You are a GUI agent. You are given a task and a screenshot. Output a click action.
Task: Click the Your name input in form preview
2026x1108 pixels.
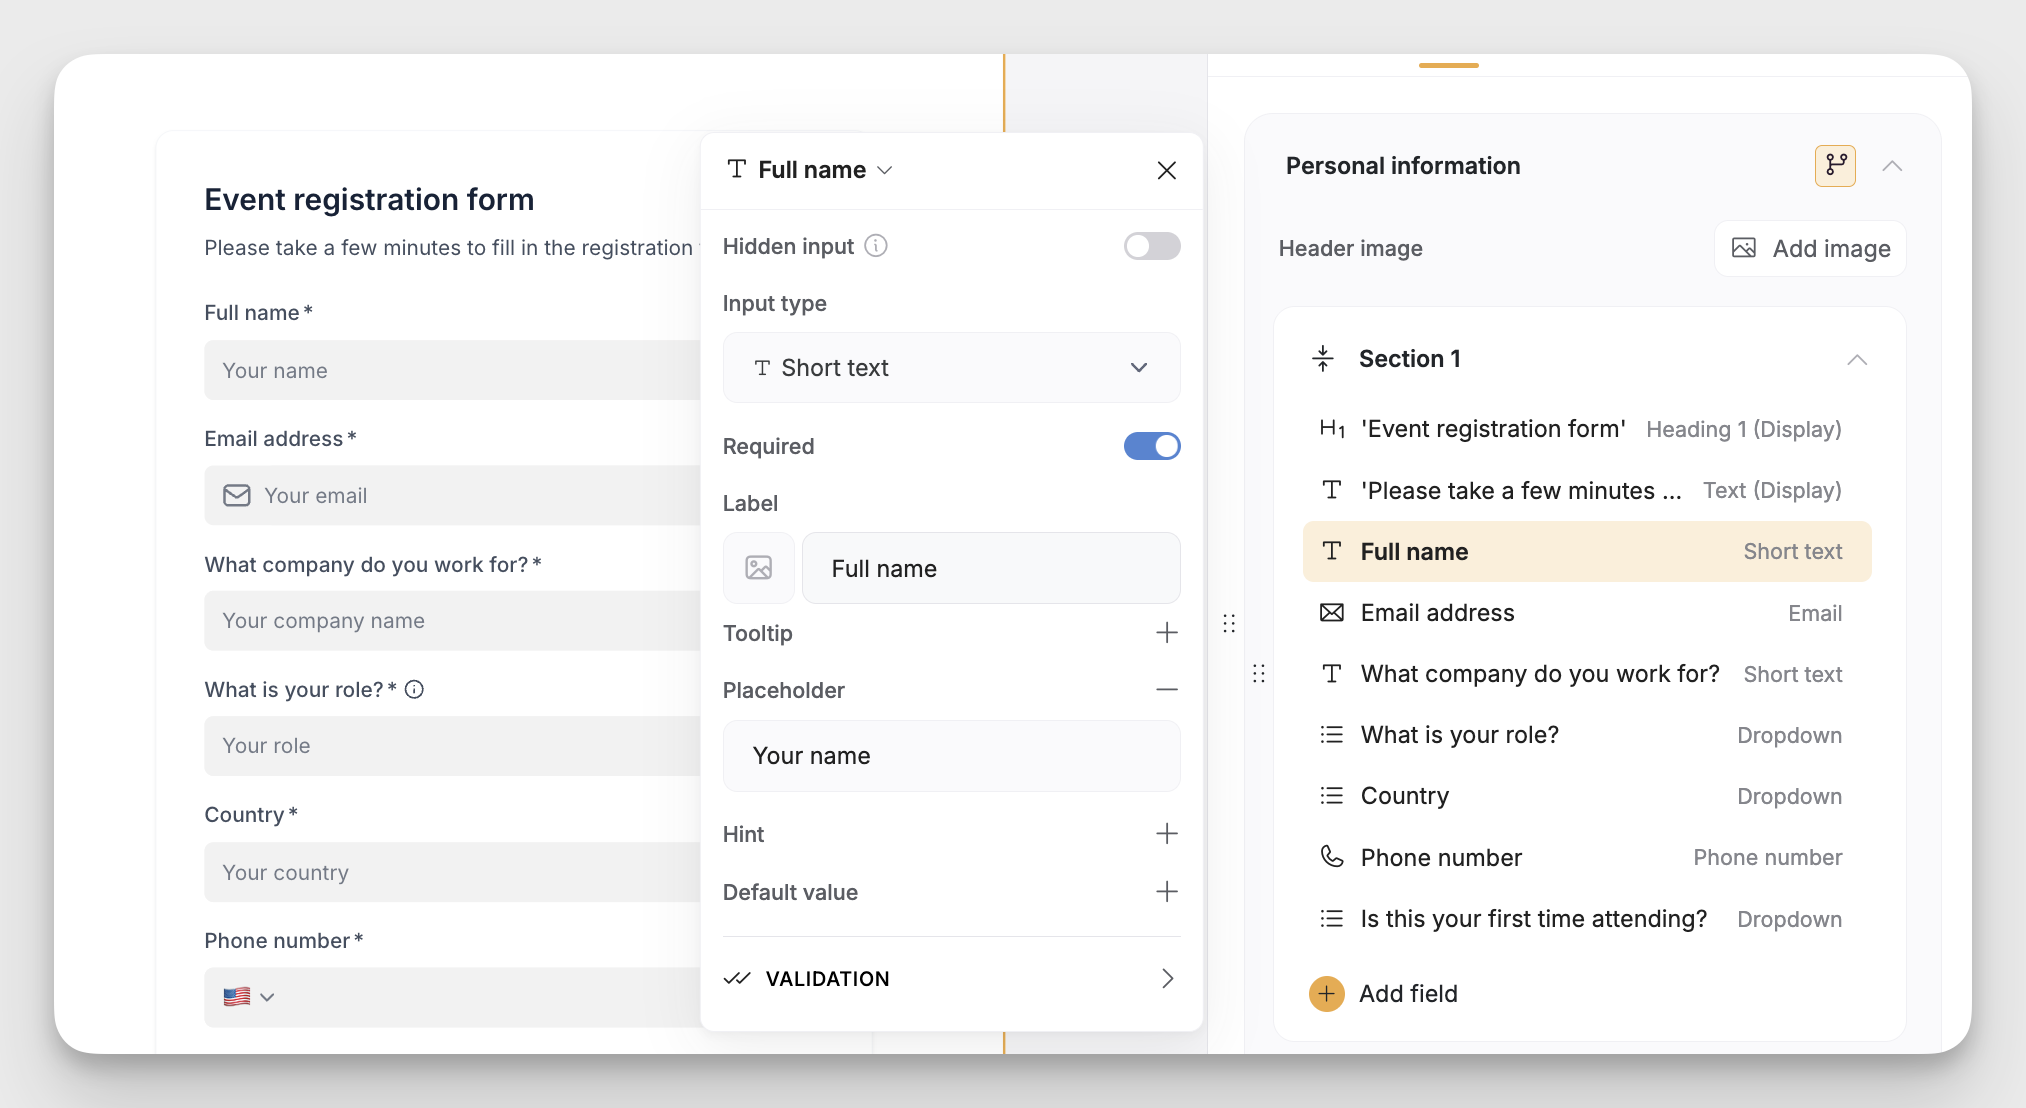click(x=452, y=370)
